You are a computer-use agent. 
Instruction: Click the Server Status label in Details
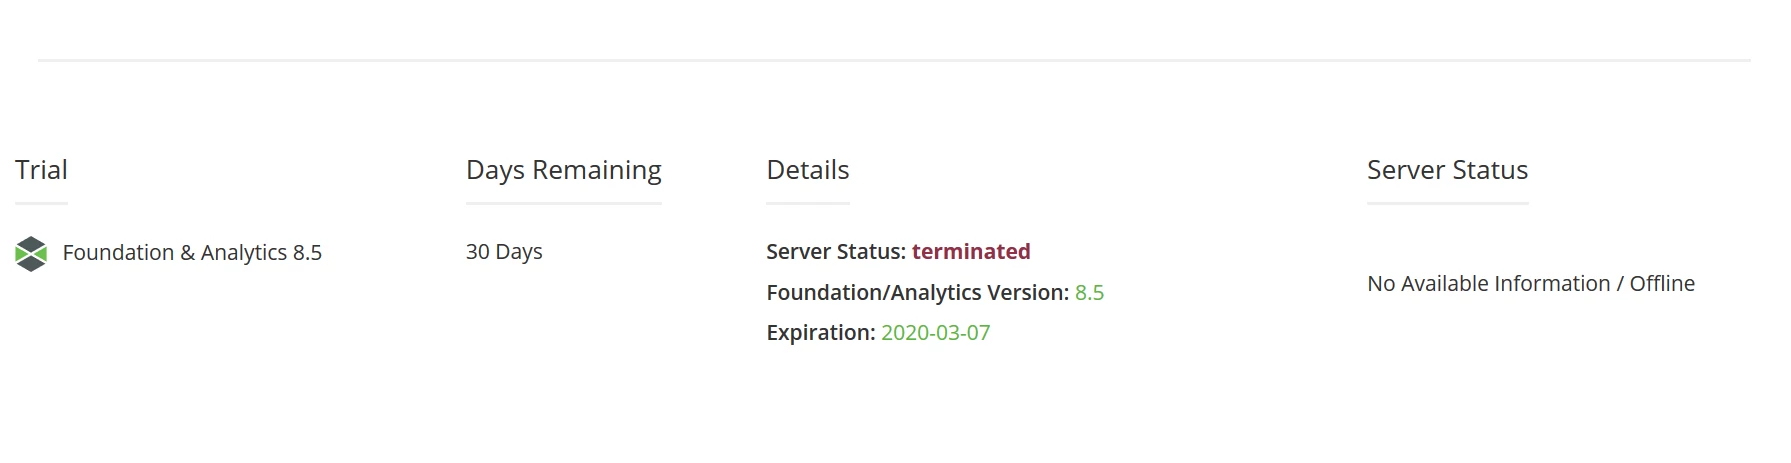pos(836,252)
